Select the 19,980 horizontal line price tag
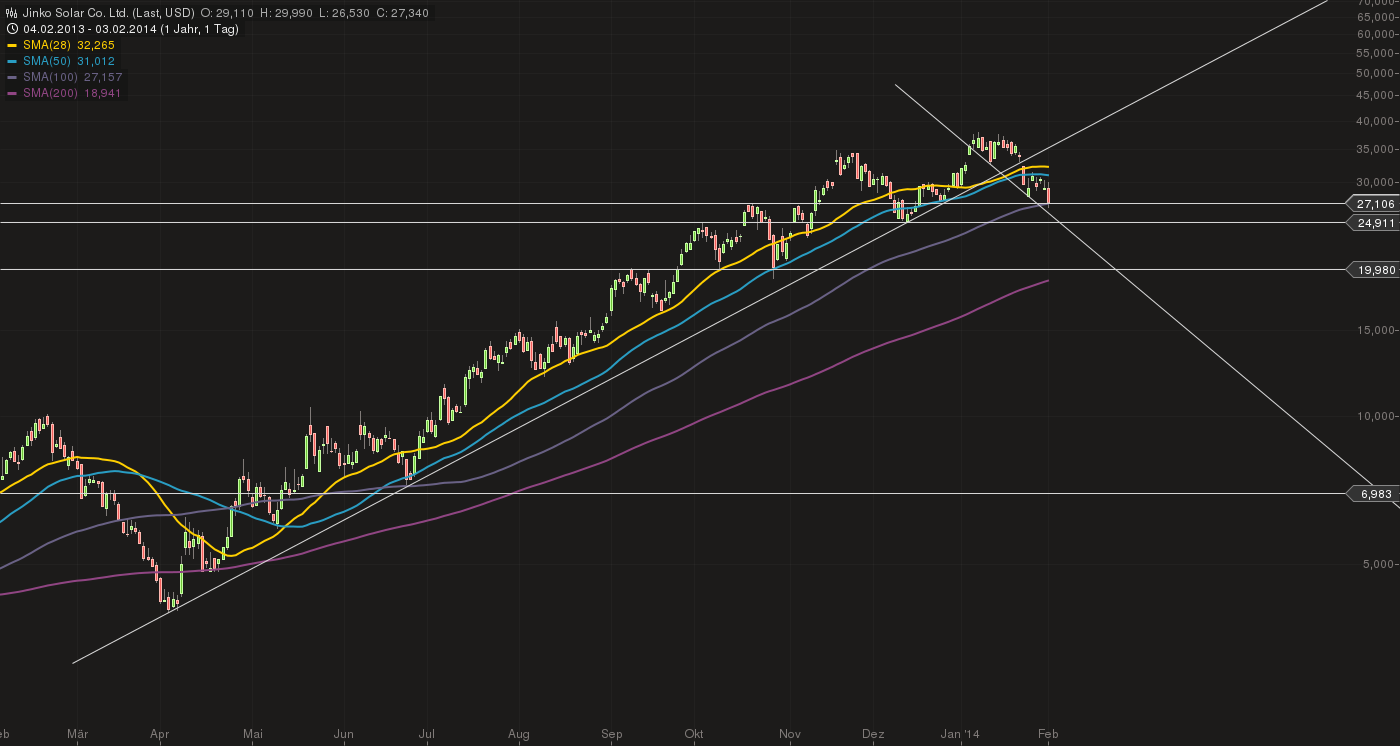The width and height of the screenshot is (1400, 746). pos(1373,270)
